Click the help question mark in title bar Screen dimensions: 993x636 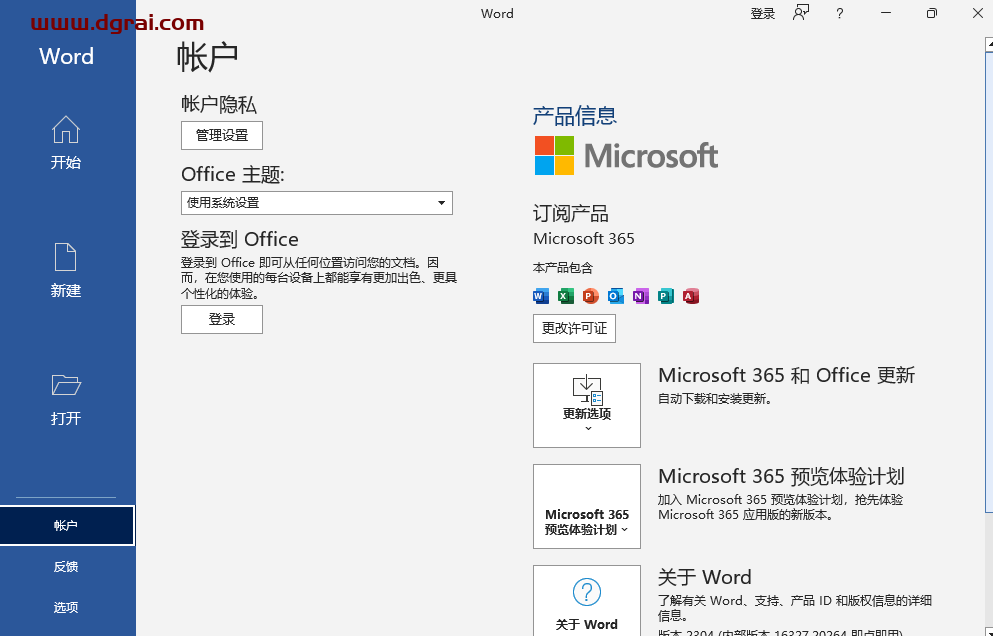840,13
